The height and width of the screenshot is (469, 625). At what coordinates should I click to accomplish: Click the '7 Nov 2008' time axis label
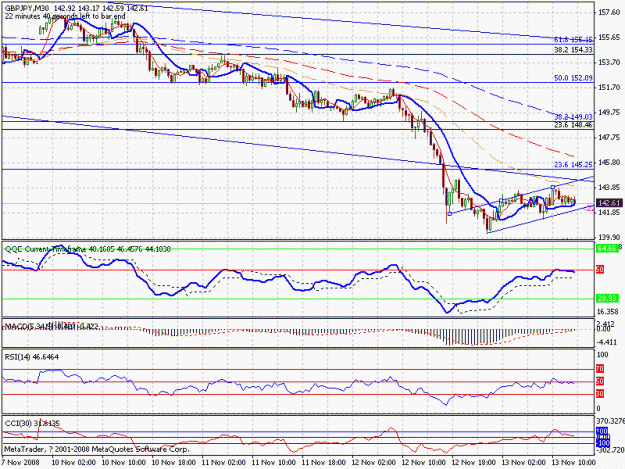(21, 463)
